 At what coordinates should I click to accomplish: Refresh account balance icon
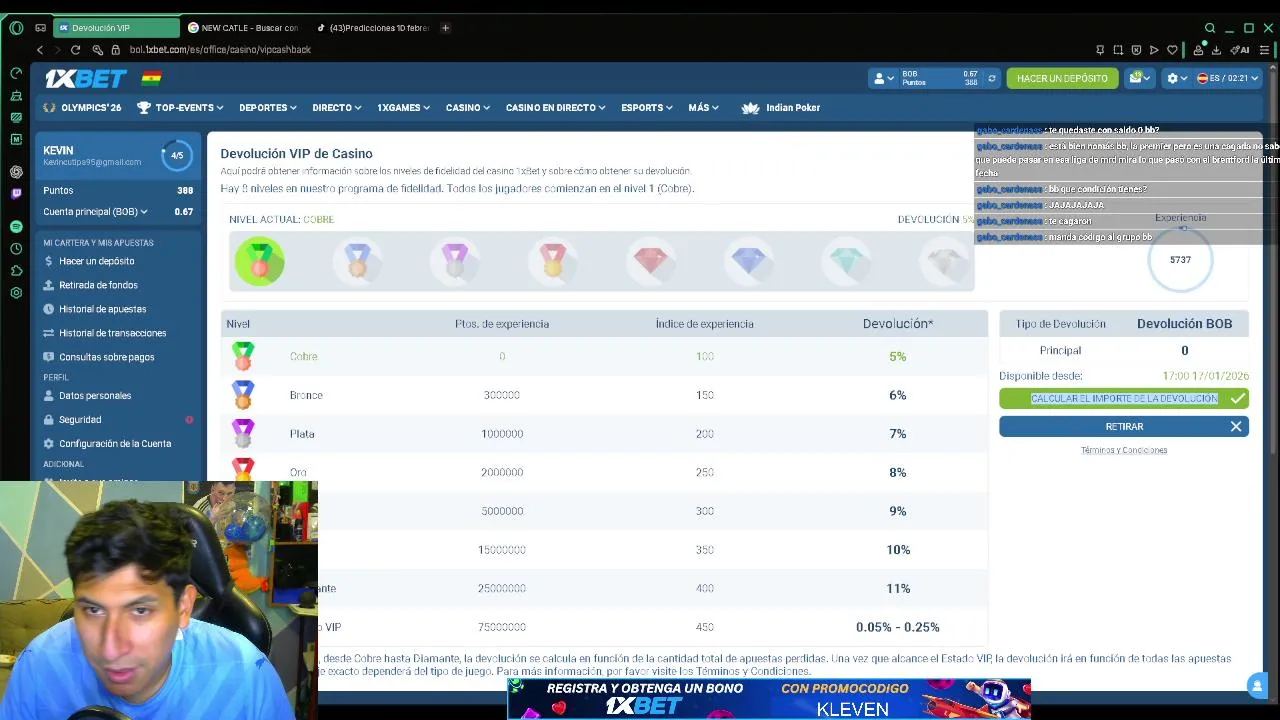pos(992,78)
